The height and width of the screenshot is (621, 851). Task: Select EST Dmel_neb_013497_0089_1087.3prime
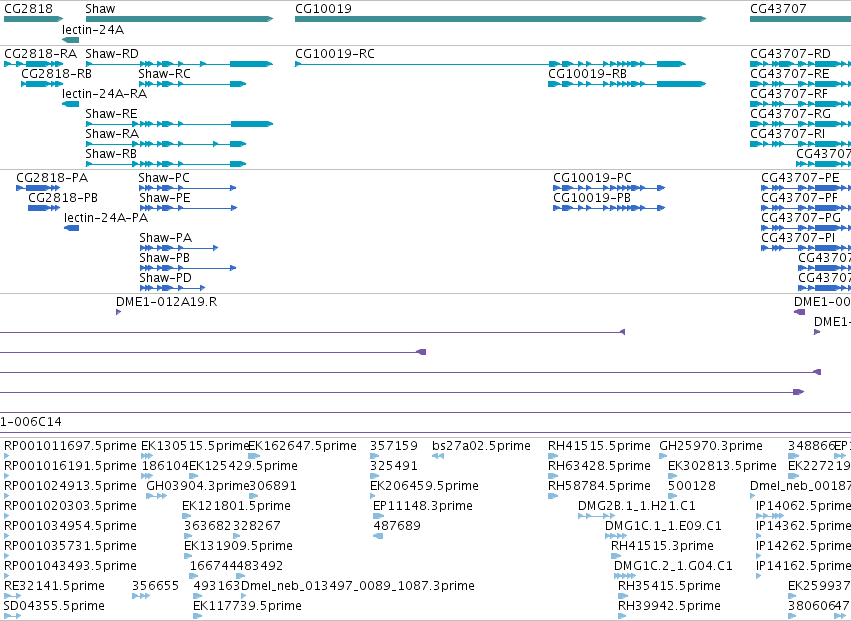click(x=358, y=587)
